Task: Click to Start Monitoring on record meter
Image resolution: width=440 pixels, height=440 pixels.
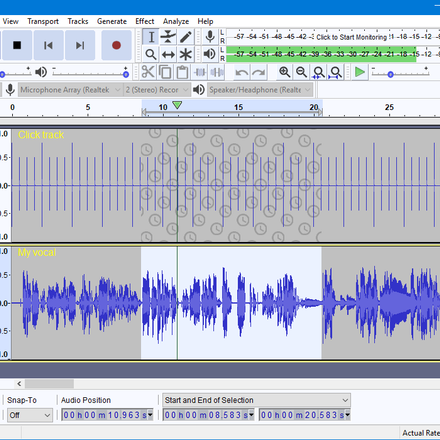Action: (352, 37)
